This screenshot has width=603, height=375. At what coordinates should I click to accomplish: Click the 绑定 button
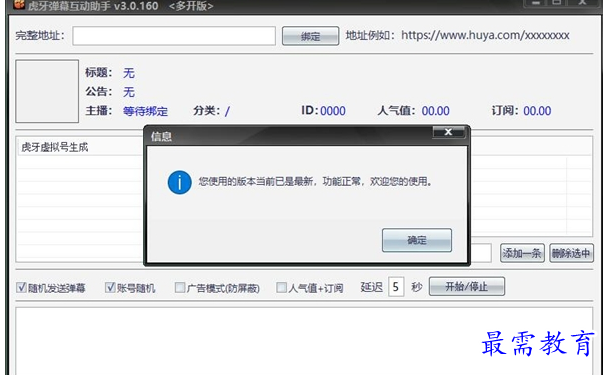310,36
